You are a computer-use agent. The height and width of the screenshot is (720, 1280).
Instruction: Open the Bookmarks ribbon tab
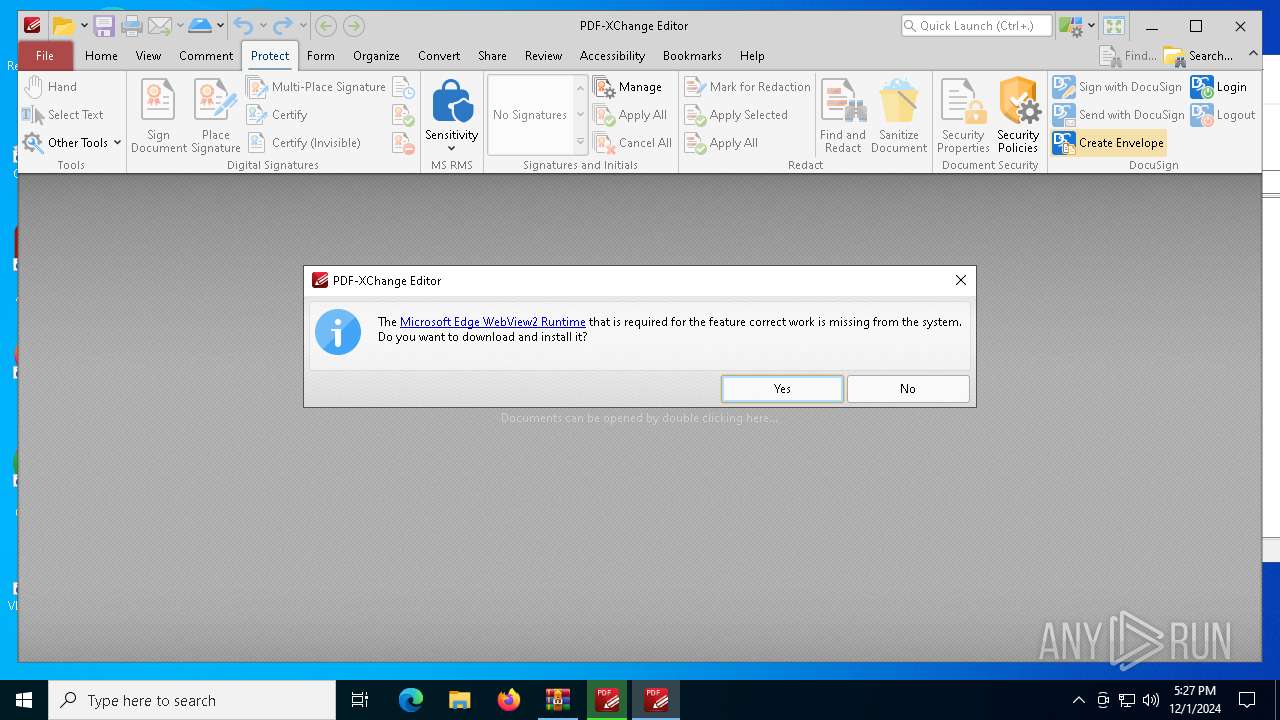coord(692,56)
